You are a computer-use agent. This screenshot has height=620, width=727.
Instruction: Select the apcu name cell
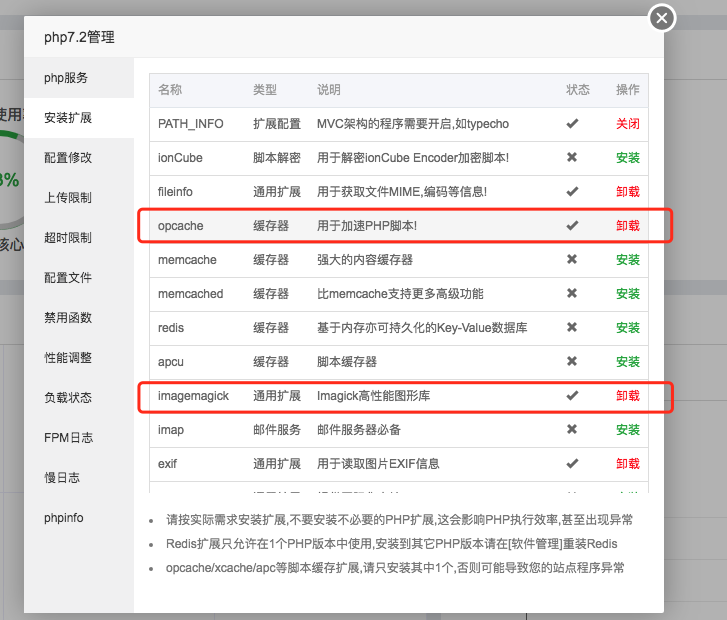pyautogui.click(x=171, y=362)
